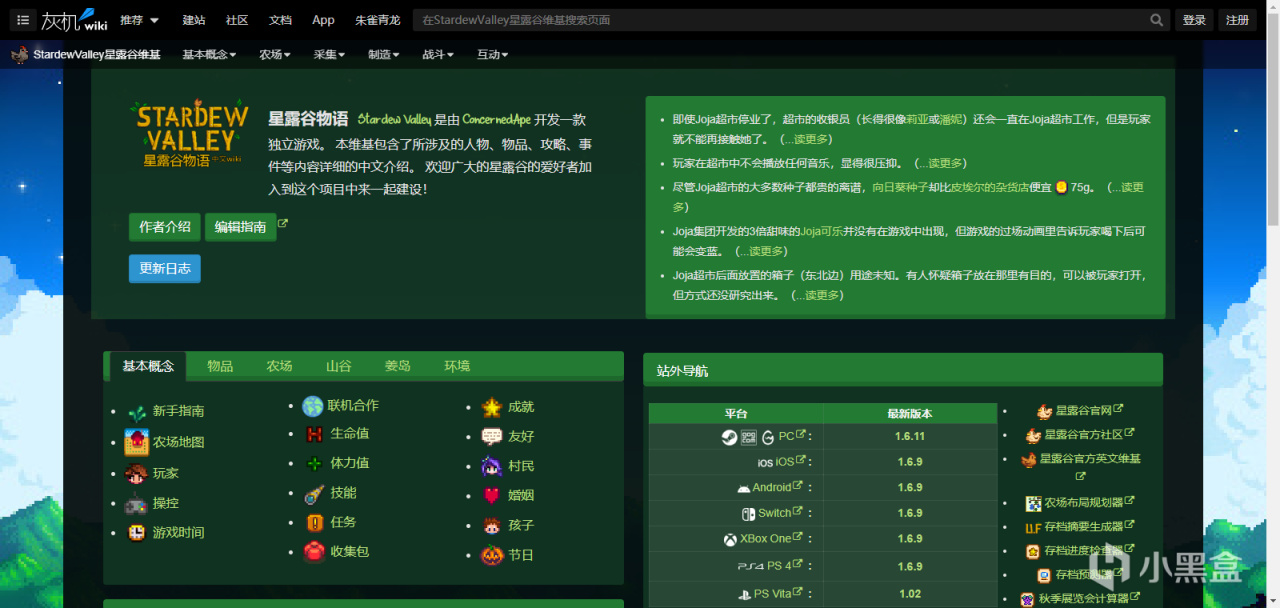Open the 农场布局规划器 link
1280x608 pixels.
pos(1084,503)
